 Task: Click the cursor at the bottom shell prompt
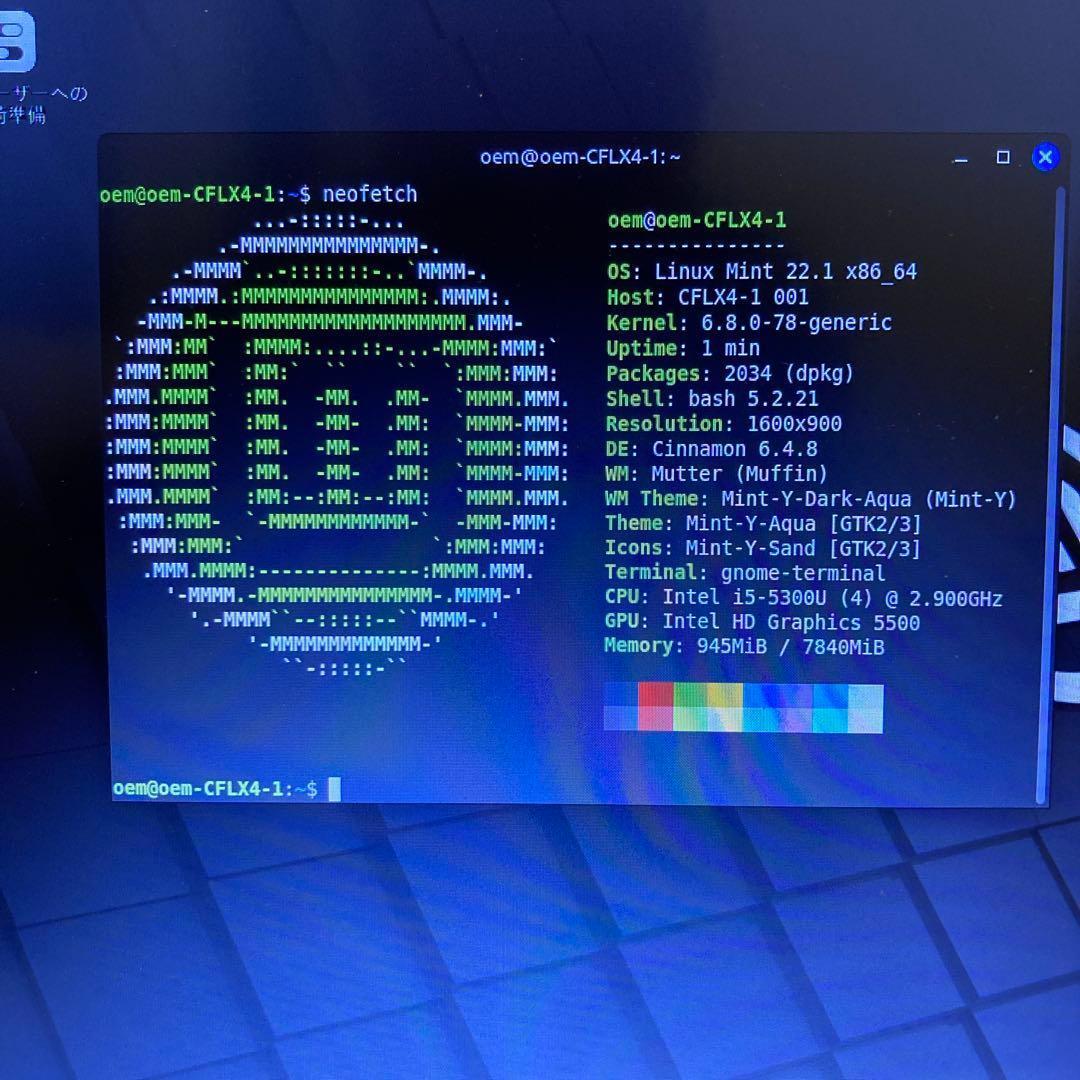(x=334, y=789)
